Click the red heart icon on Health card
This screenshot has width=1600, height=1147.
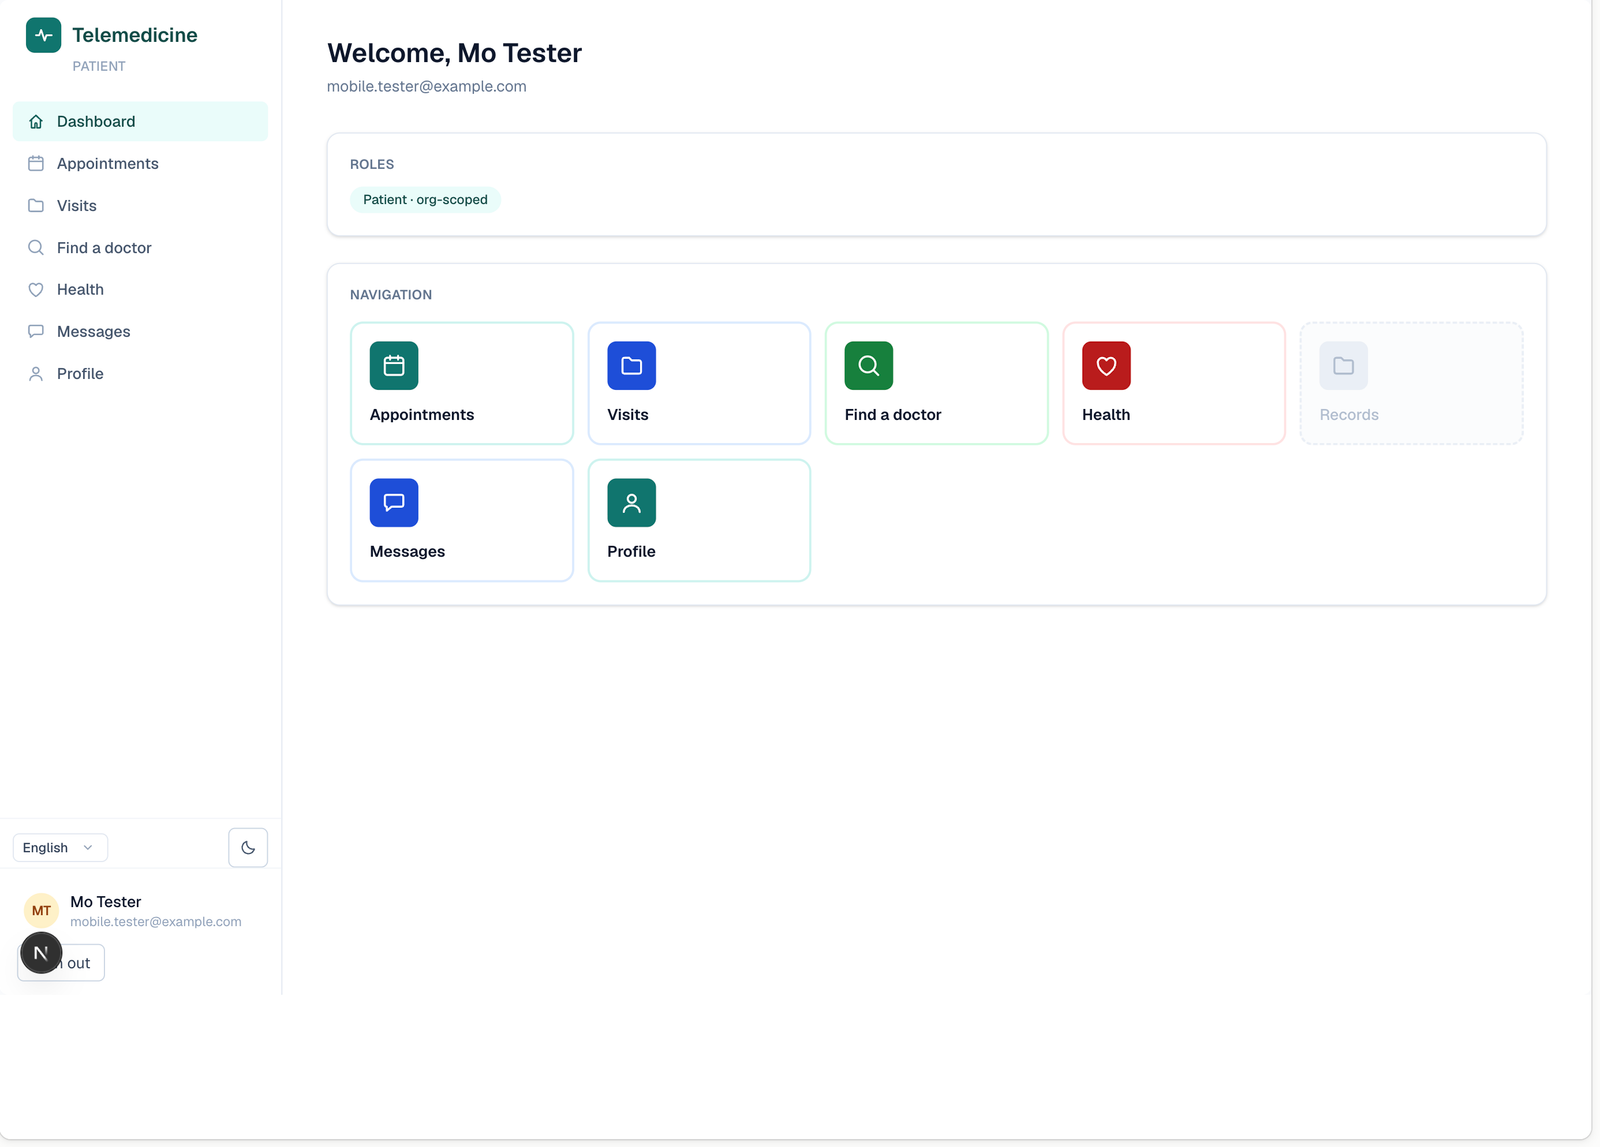[x=1106, y=366]
